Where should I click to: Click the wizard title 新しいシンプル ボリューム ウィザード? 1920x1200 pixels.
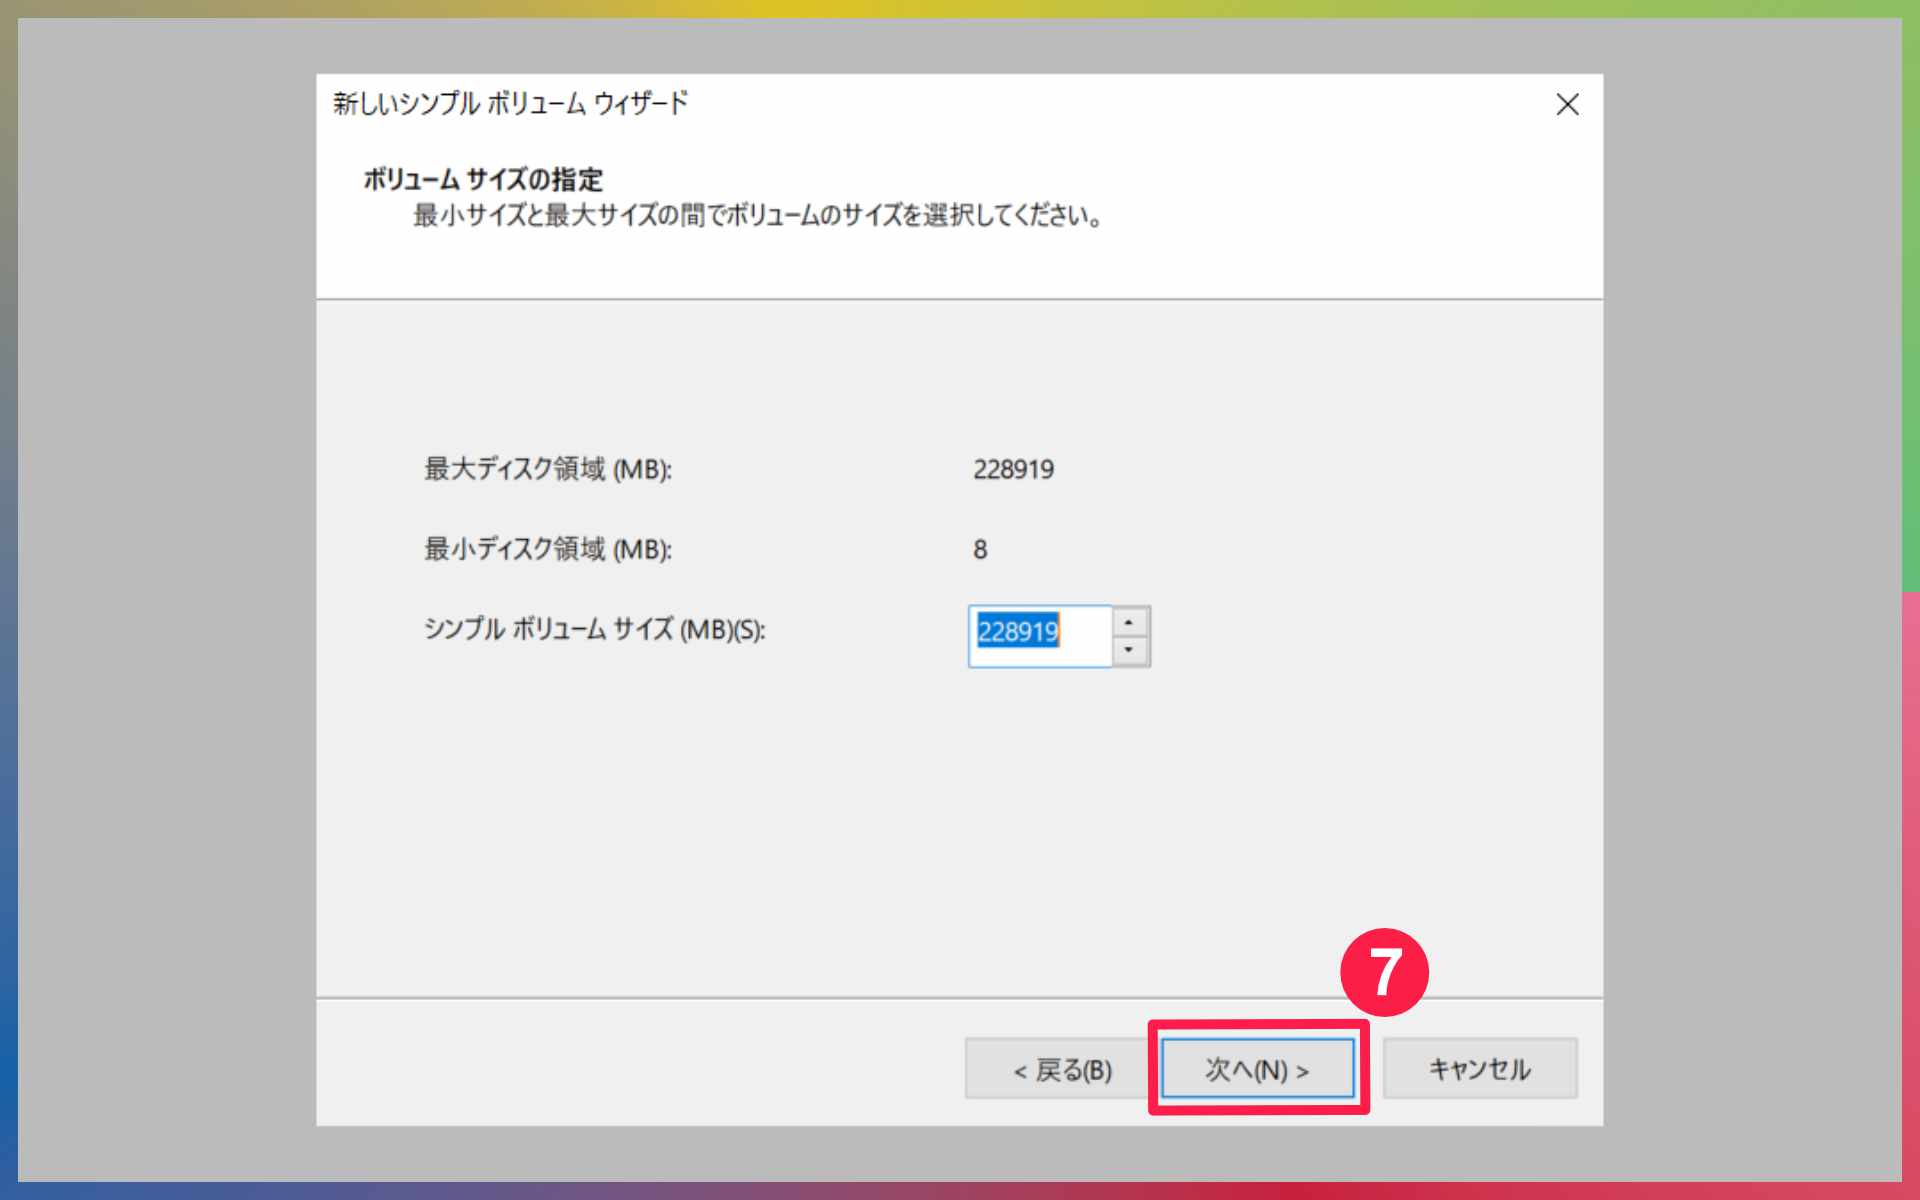click(510, 103)
